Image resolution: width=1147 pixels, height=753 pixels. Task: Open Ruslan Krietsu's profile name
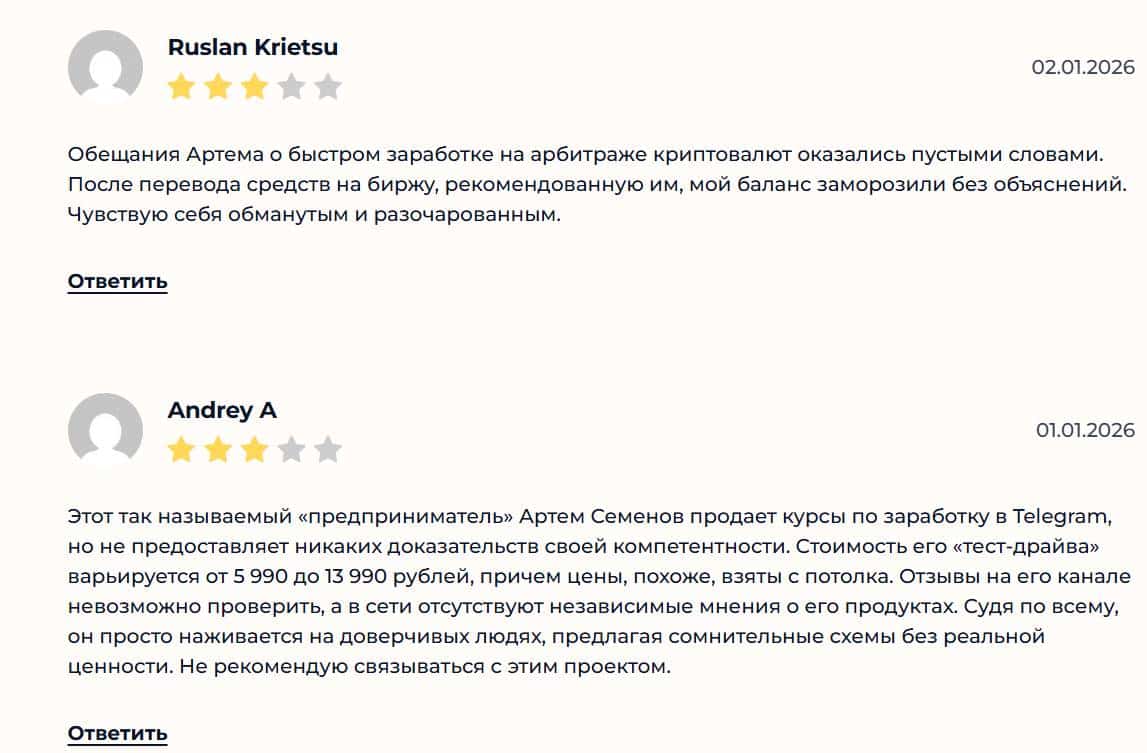click(x=252, y=46)
